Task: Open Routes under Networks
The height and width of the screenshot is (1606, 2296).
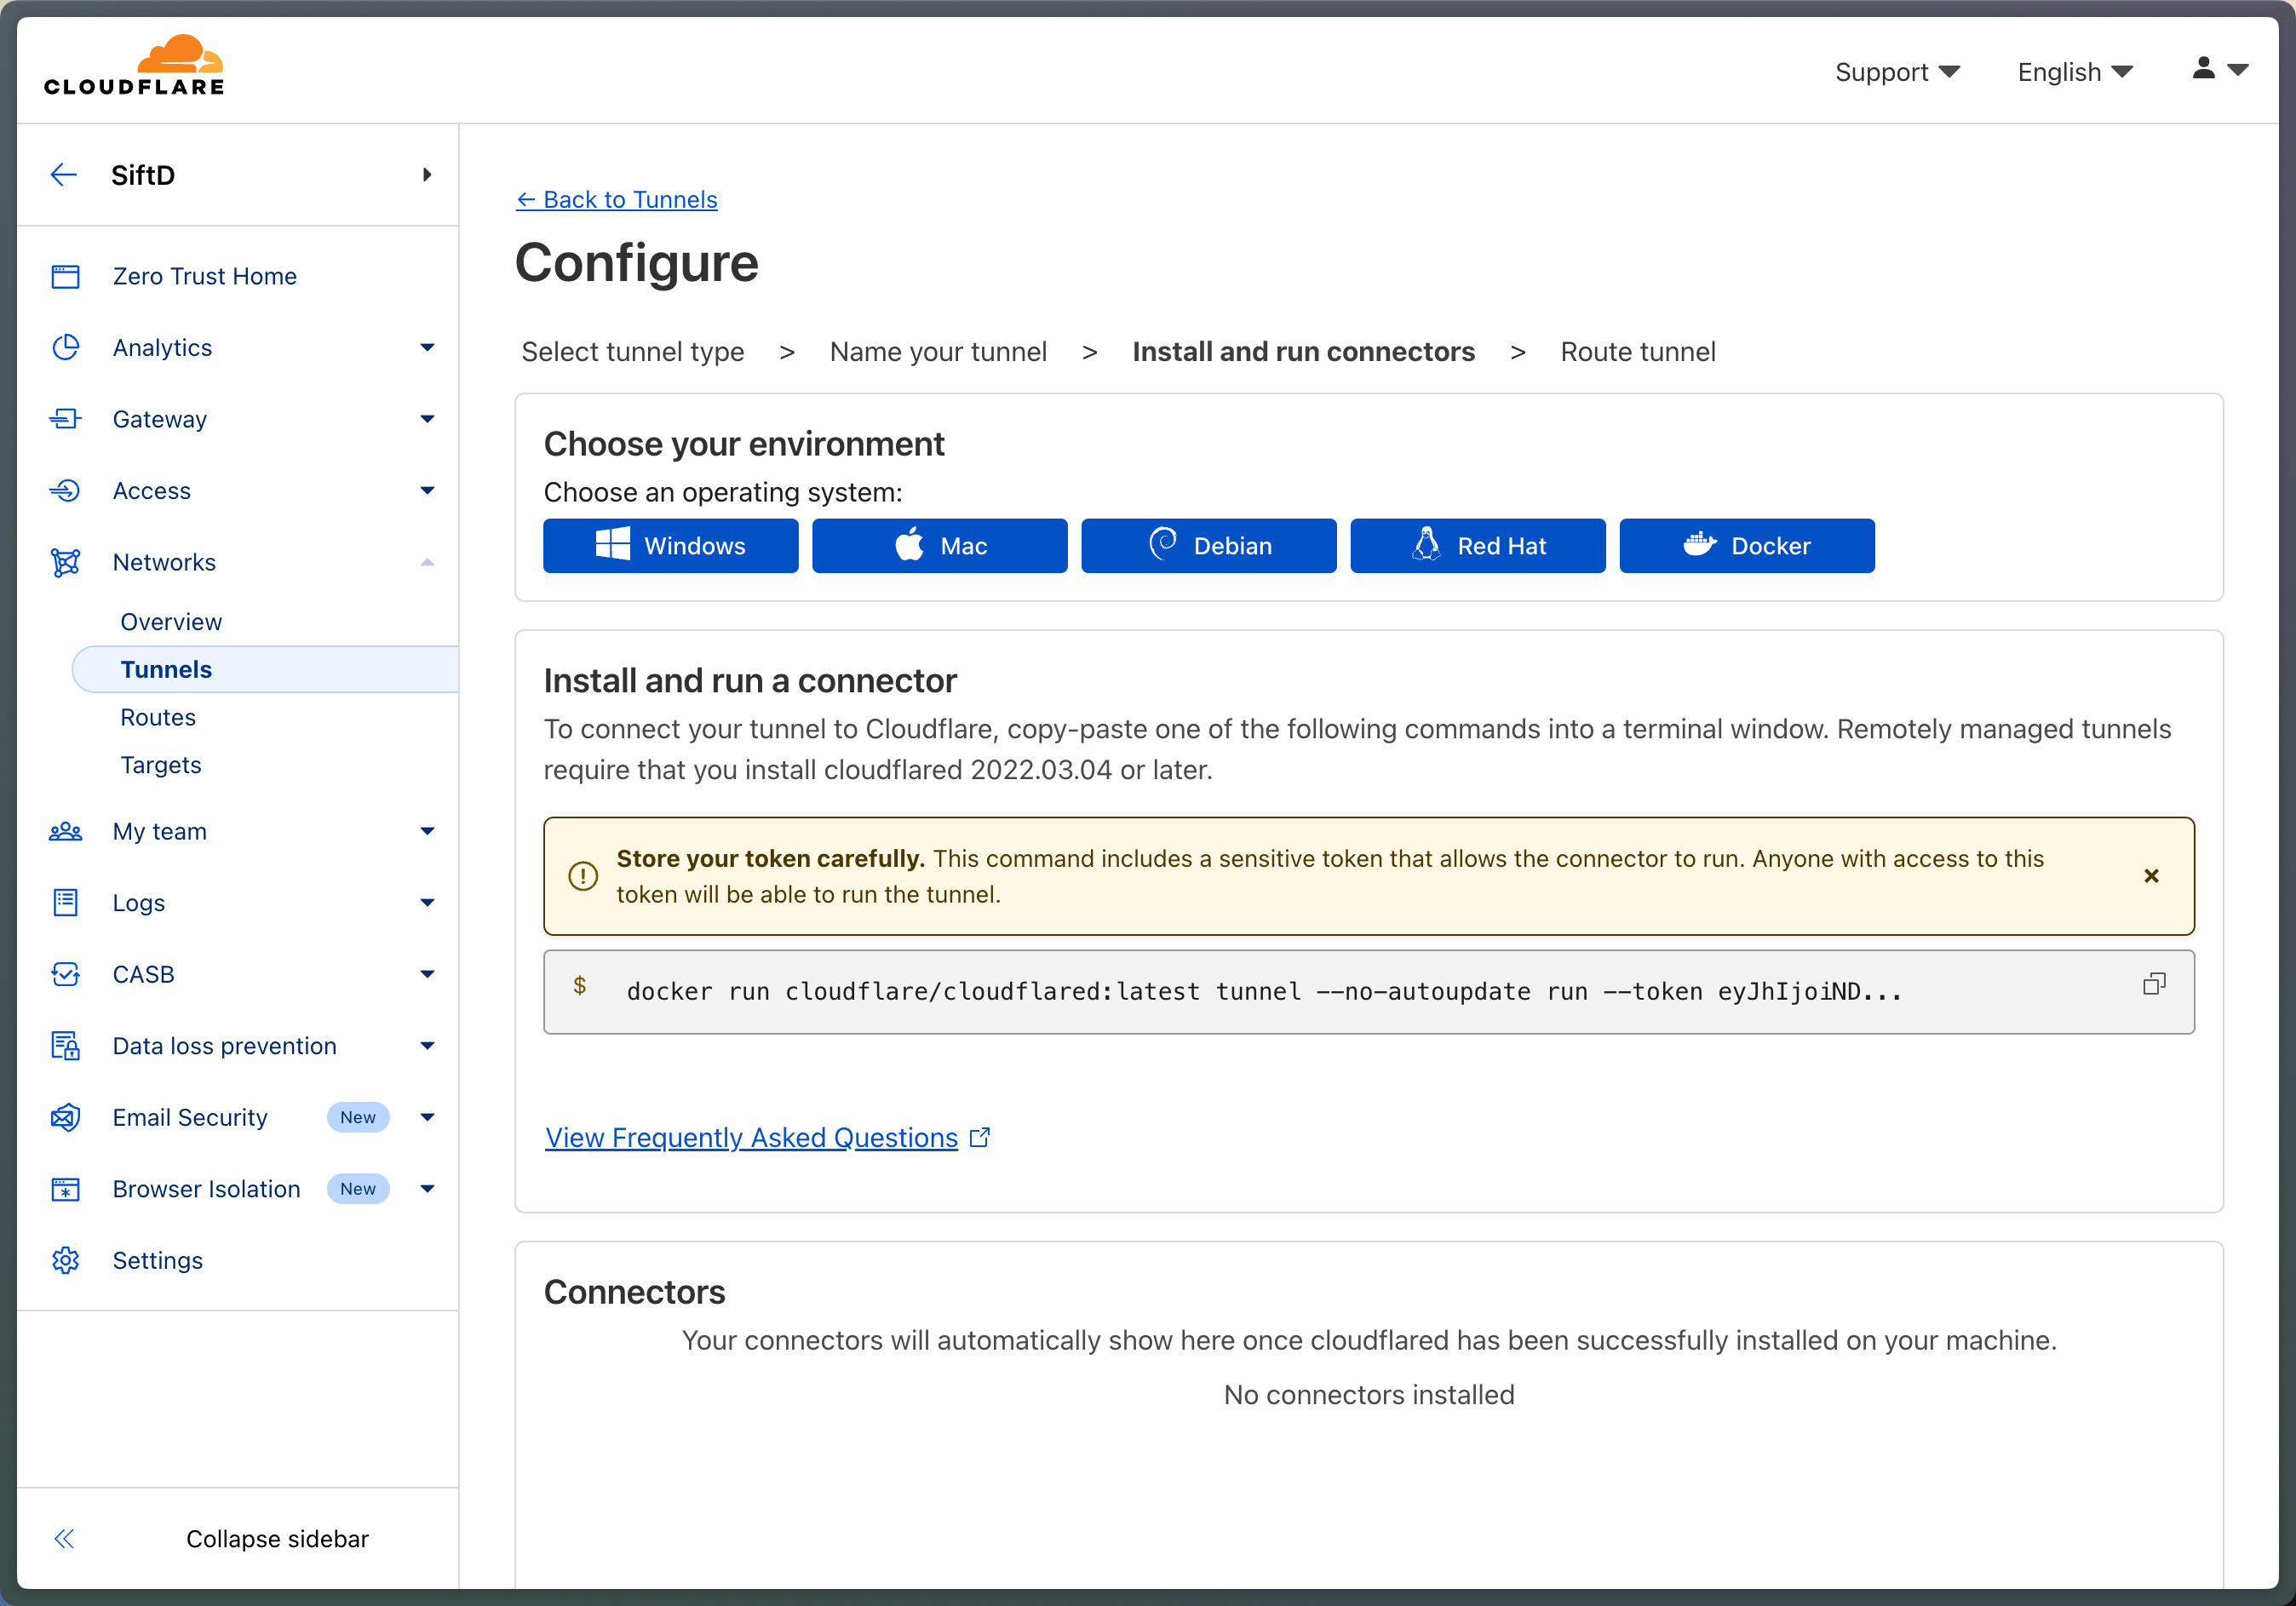Action: 158,717
